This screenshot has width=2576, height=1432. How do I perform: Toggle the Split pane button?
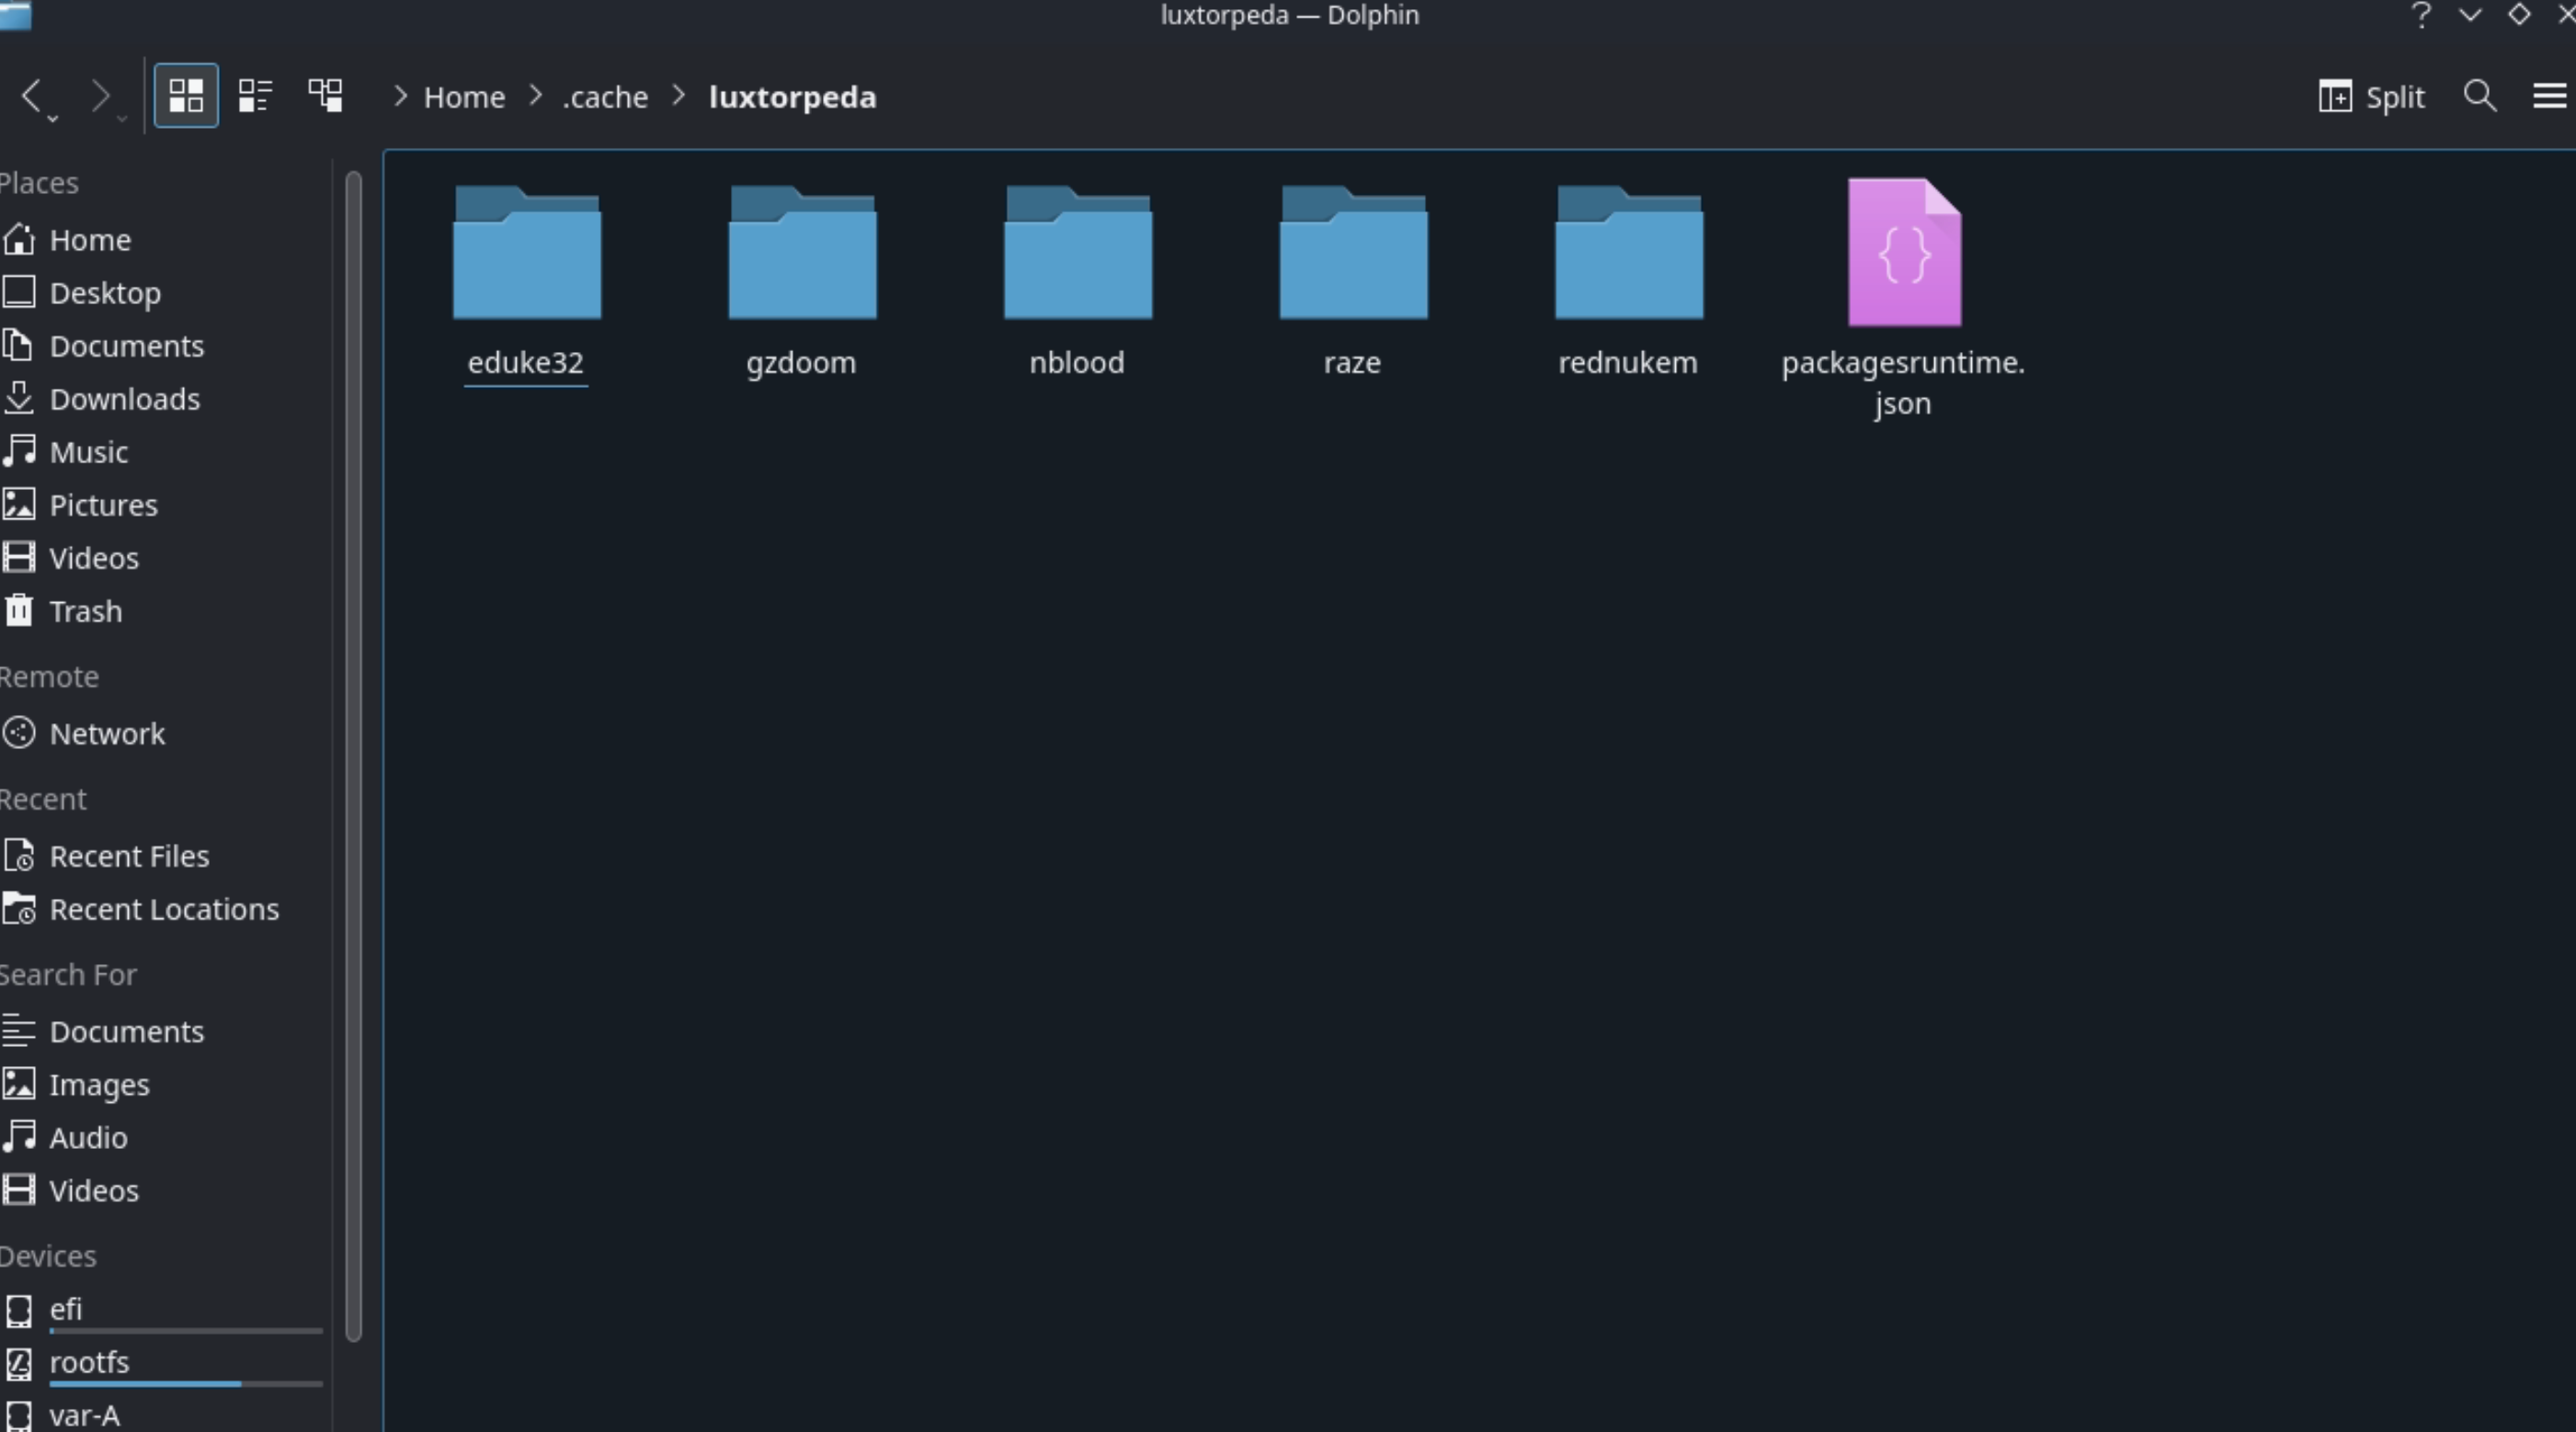tap(2370, 96)
